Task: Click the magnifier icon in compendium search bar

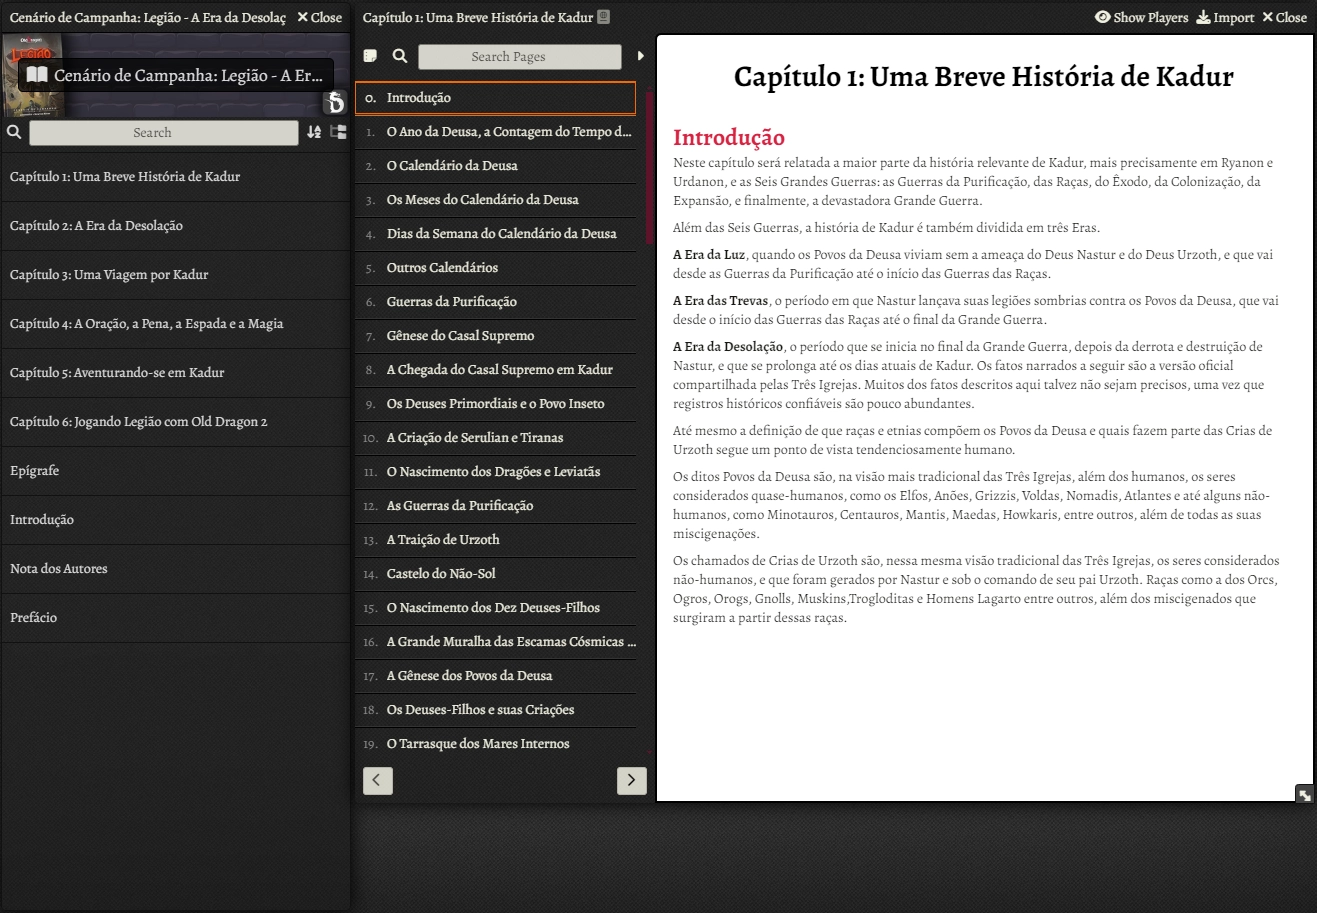Action: pos(14,132)
